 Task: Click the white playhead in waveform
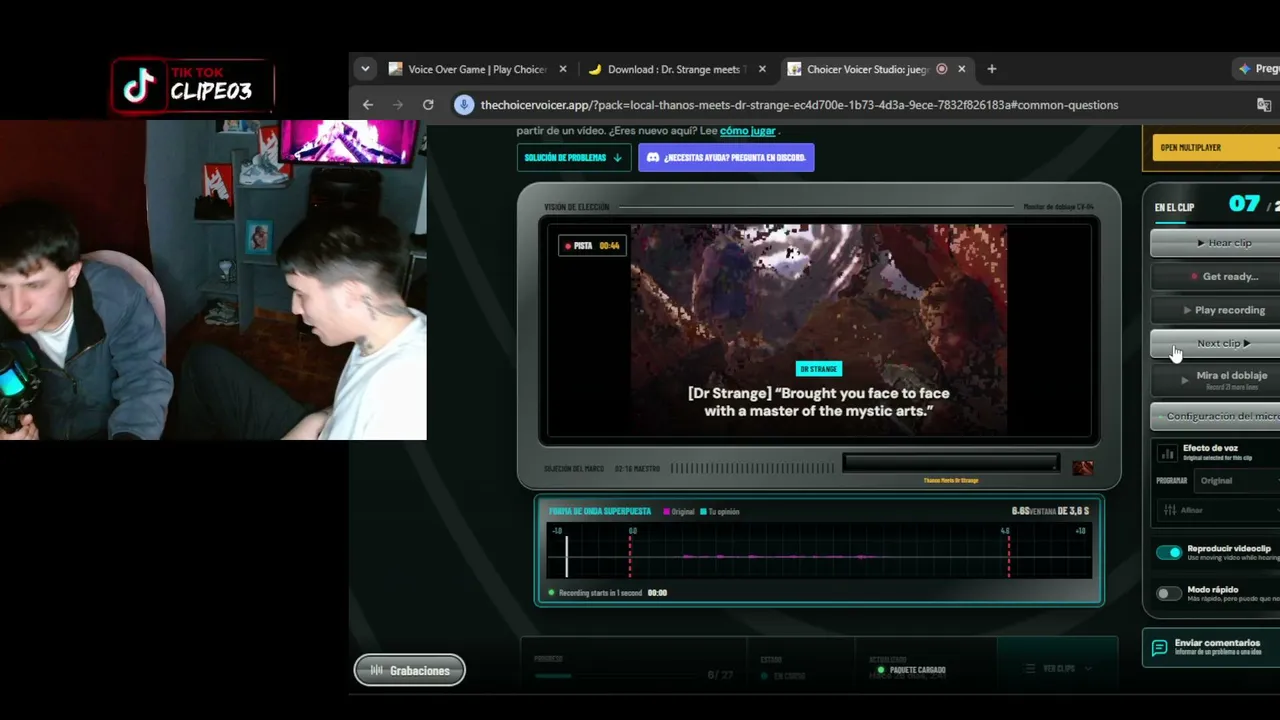coord(566,556)
